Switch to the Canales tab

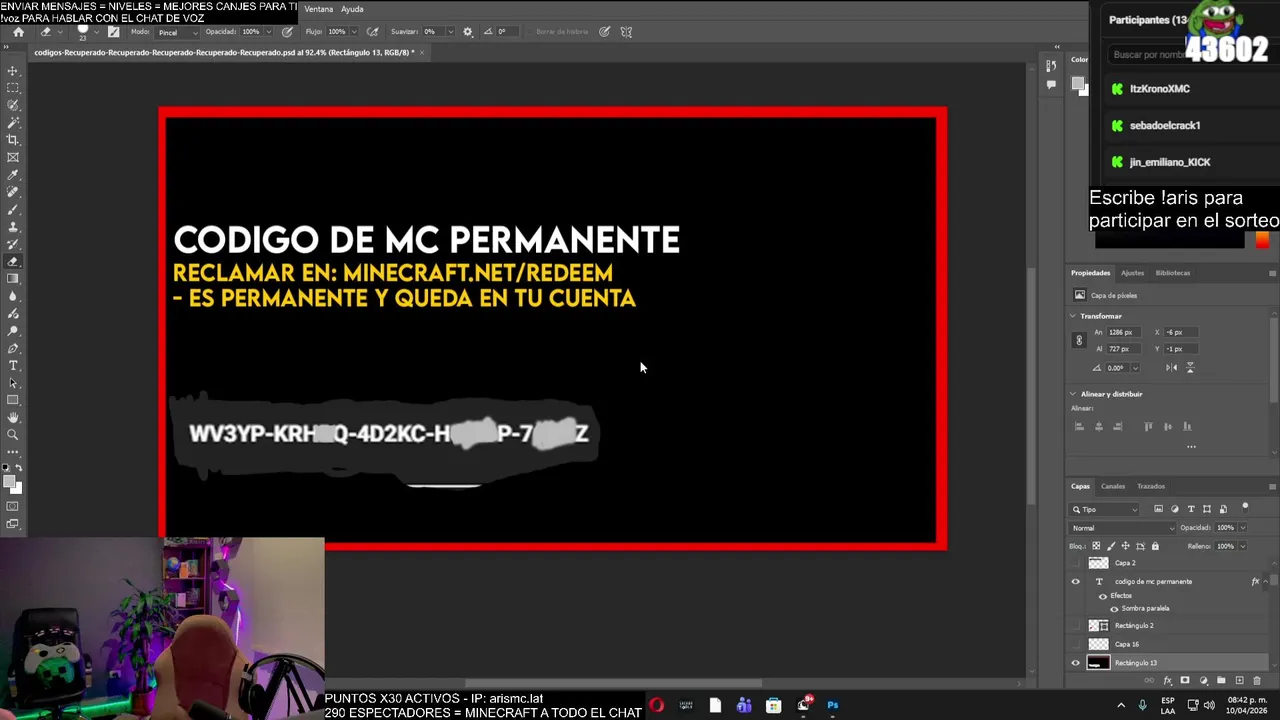(1113, 487)
